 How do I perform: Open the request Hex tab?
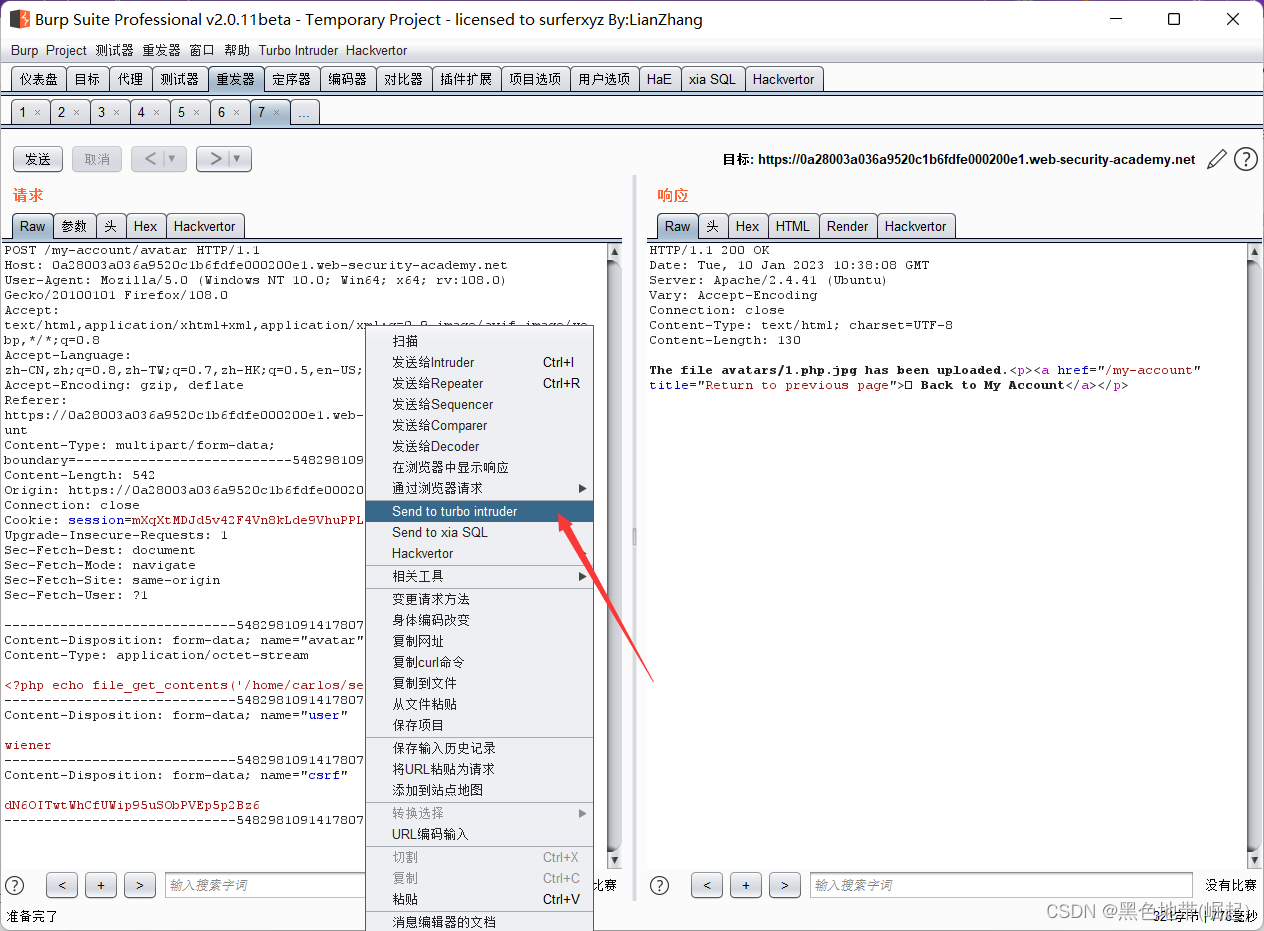[146, 226]
